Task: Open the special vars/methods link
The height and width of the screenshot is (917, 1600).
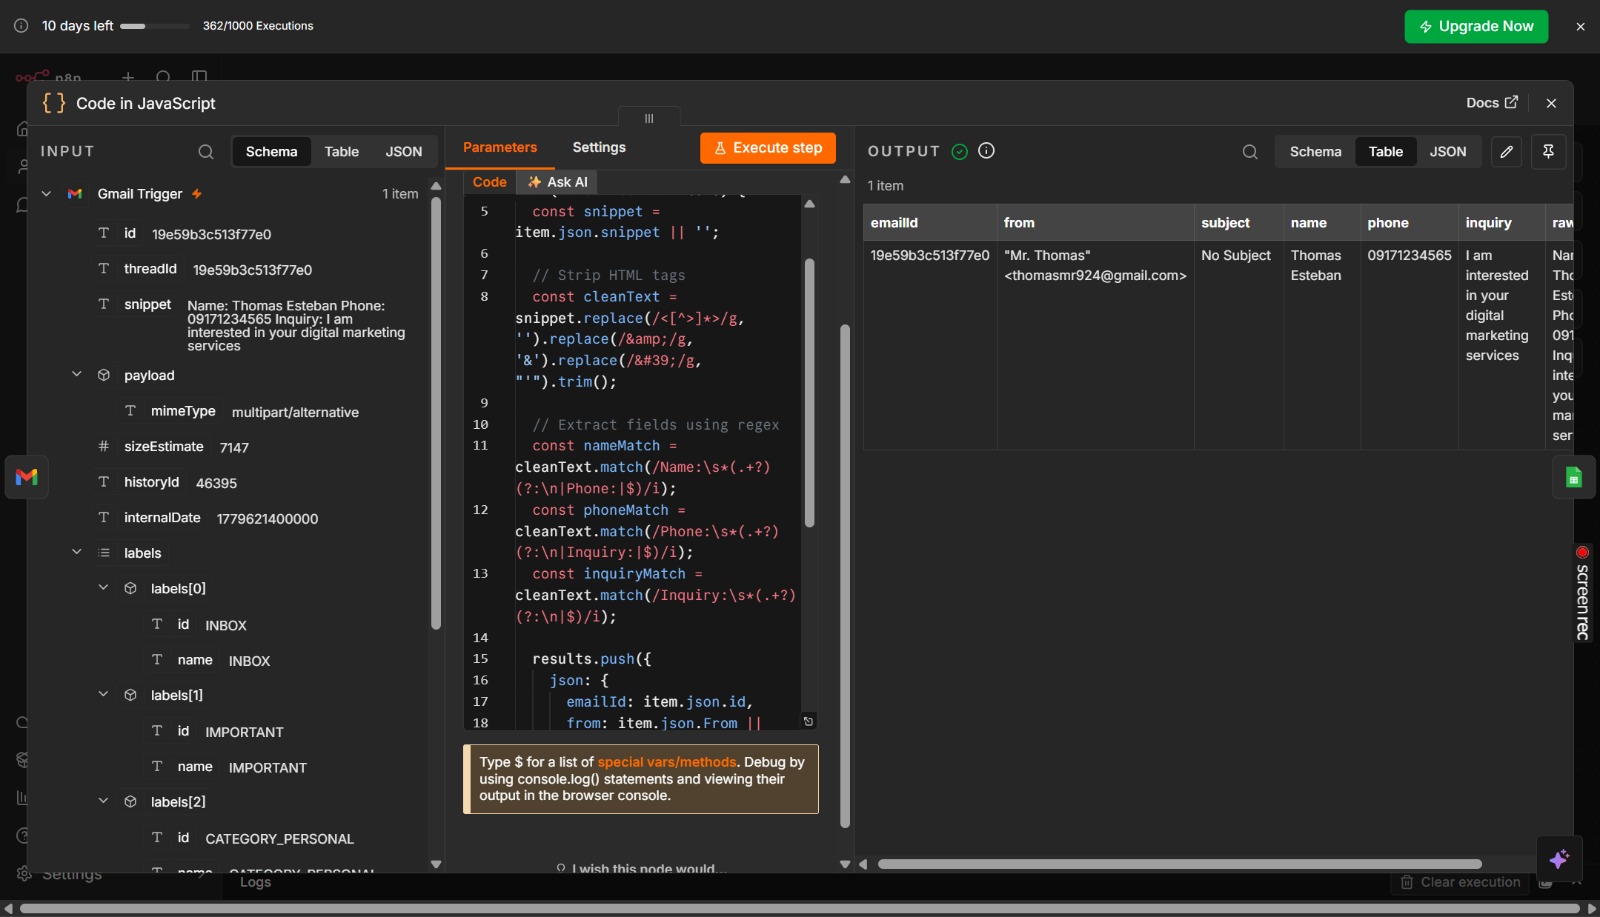Action: click(667, 762)
